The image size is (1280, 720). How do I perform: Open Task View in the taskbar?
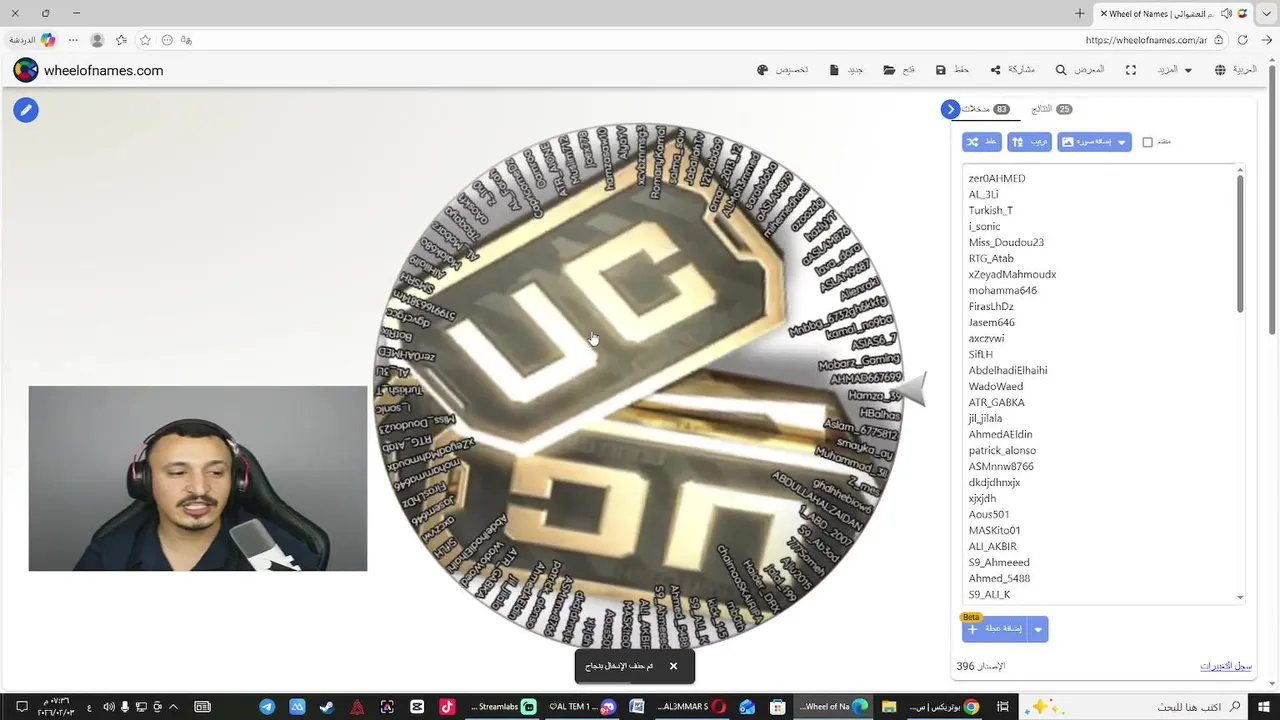pos(1003,707)
